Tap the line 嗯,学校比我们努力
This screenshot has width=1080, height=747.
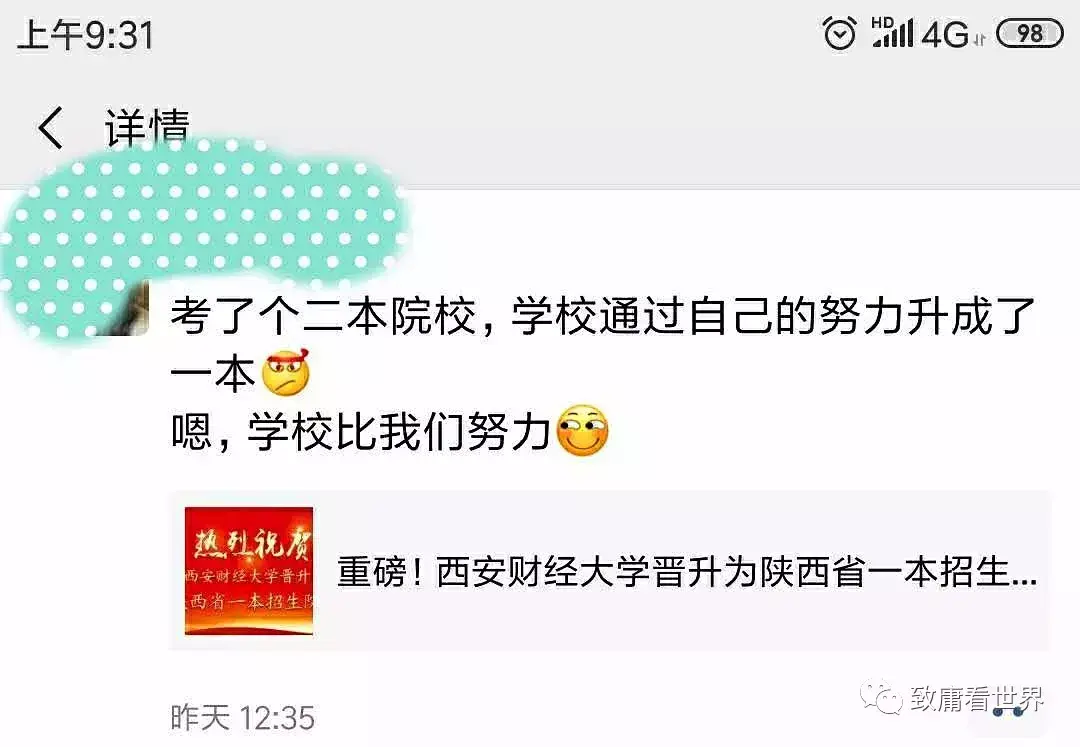click(361, 432)
